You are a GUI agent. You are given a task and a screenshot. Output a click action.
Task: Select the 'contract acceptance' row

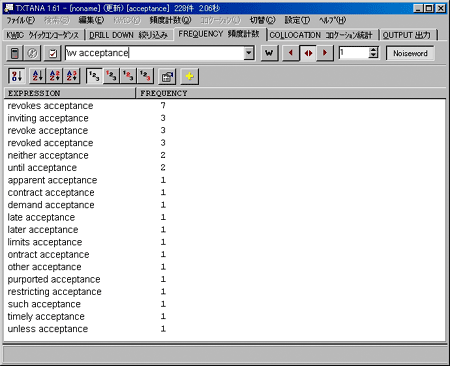point(224,192)
